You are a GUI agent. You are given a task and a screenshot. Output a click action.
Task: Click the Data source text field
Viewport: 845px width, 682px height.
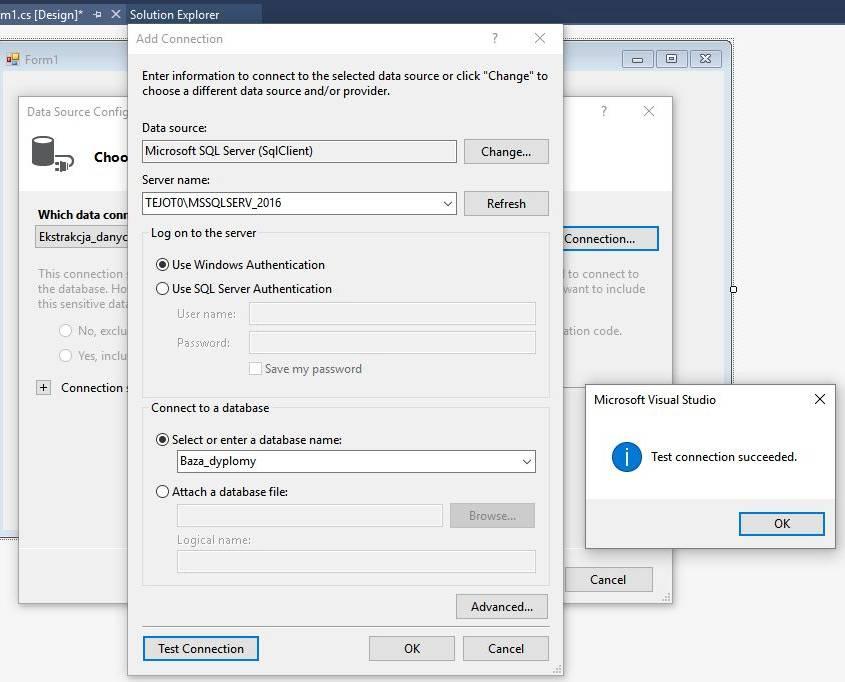pos(299,151)
